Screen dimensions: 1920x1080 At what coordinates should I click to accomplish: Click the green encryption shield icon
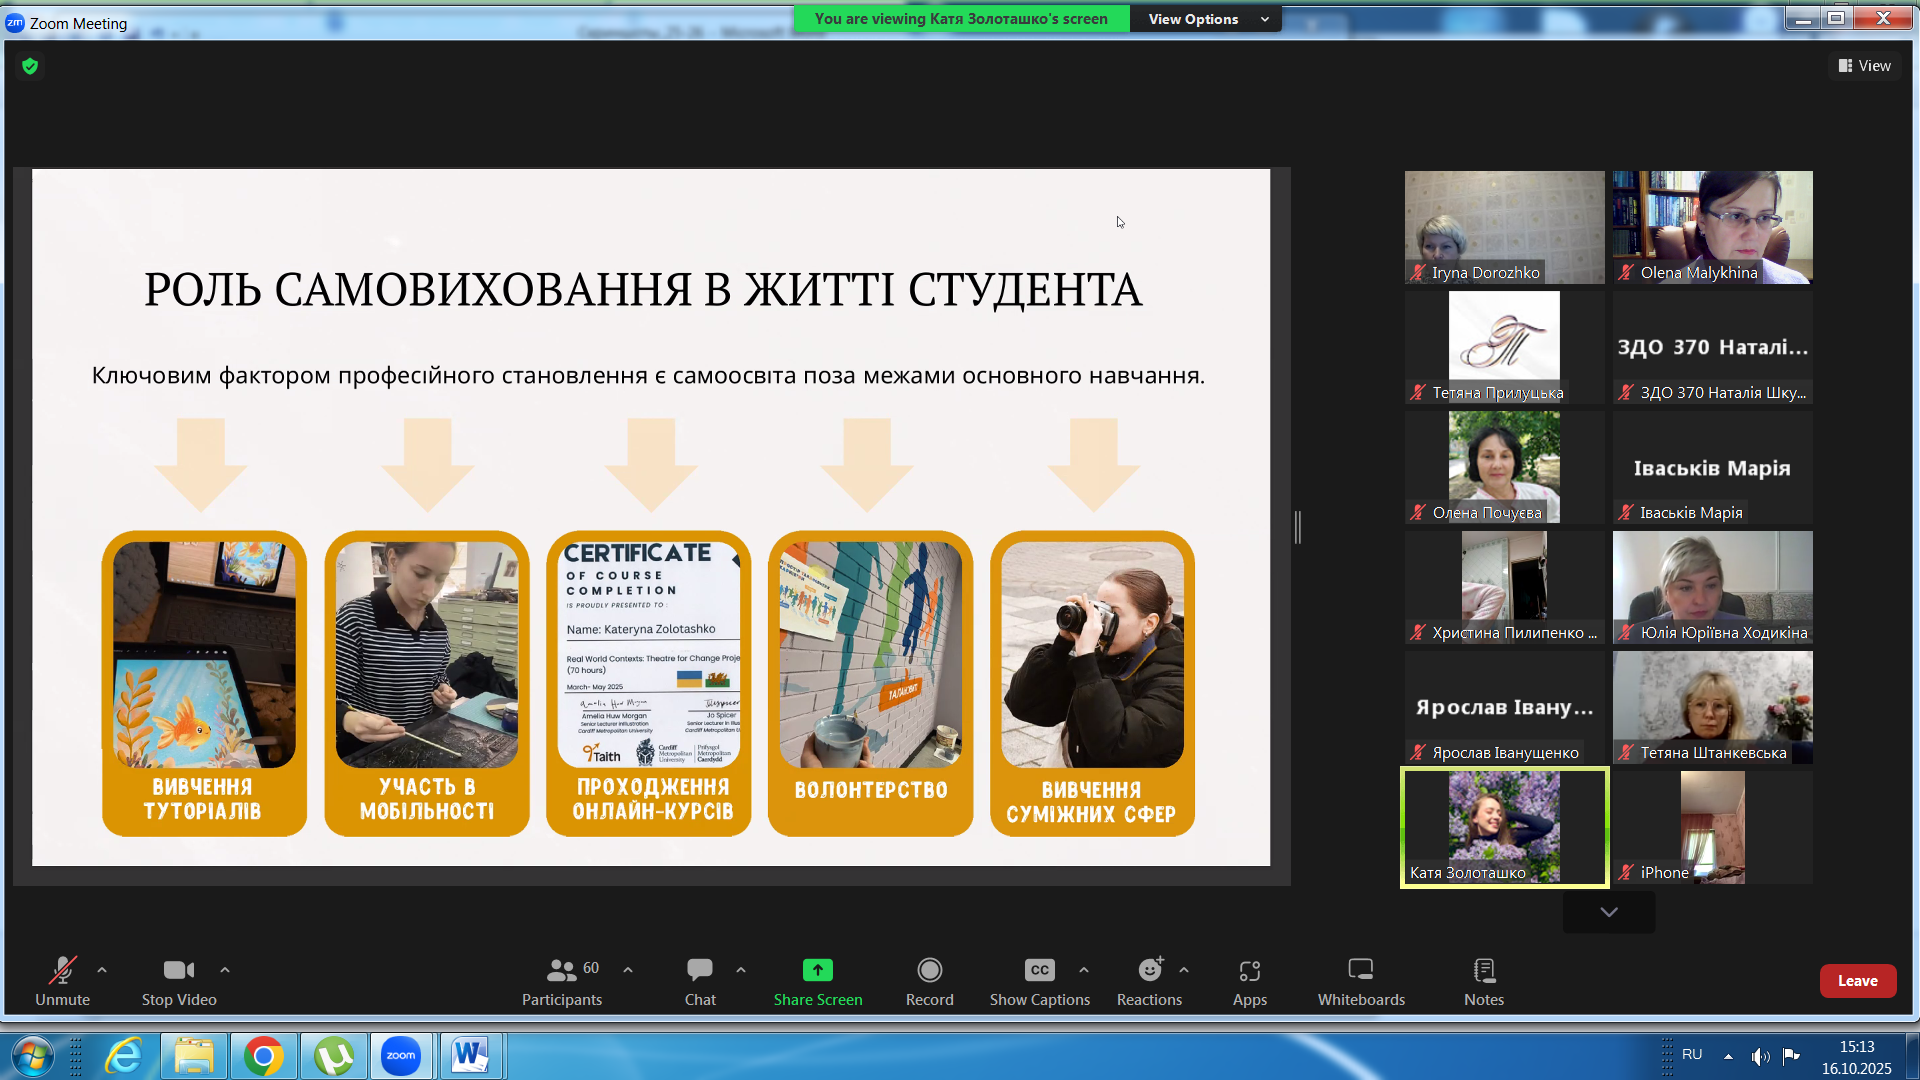[x=30, y=66]
